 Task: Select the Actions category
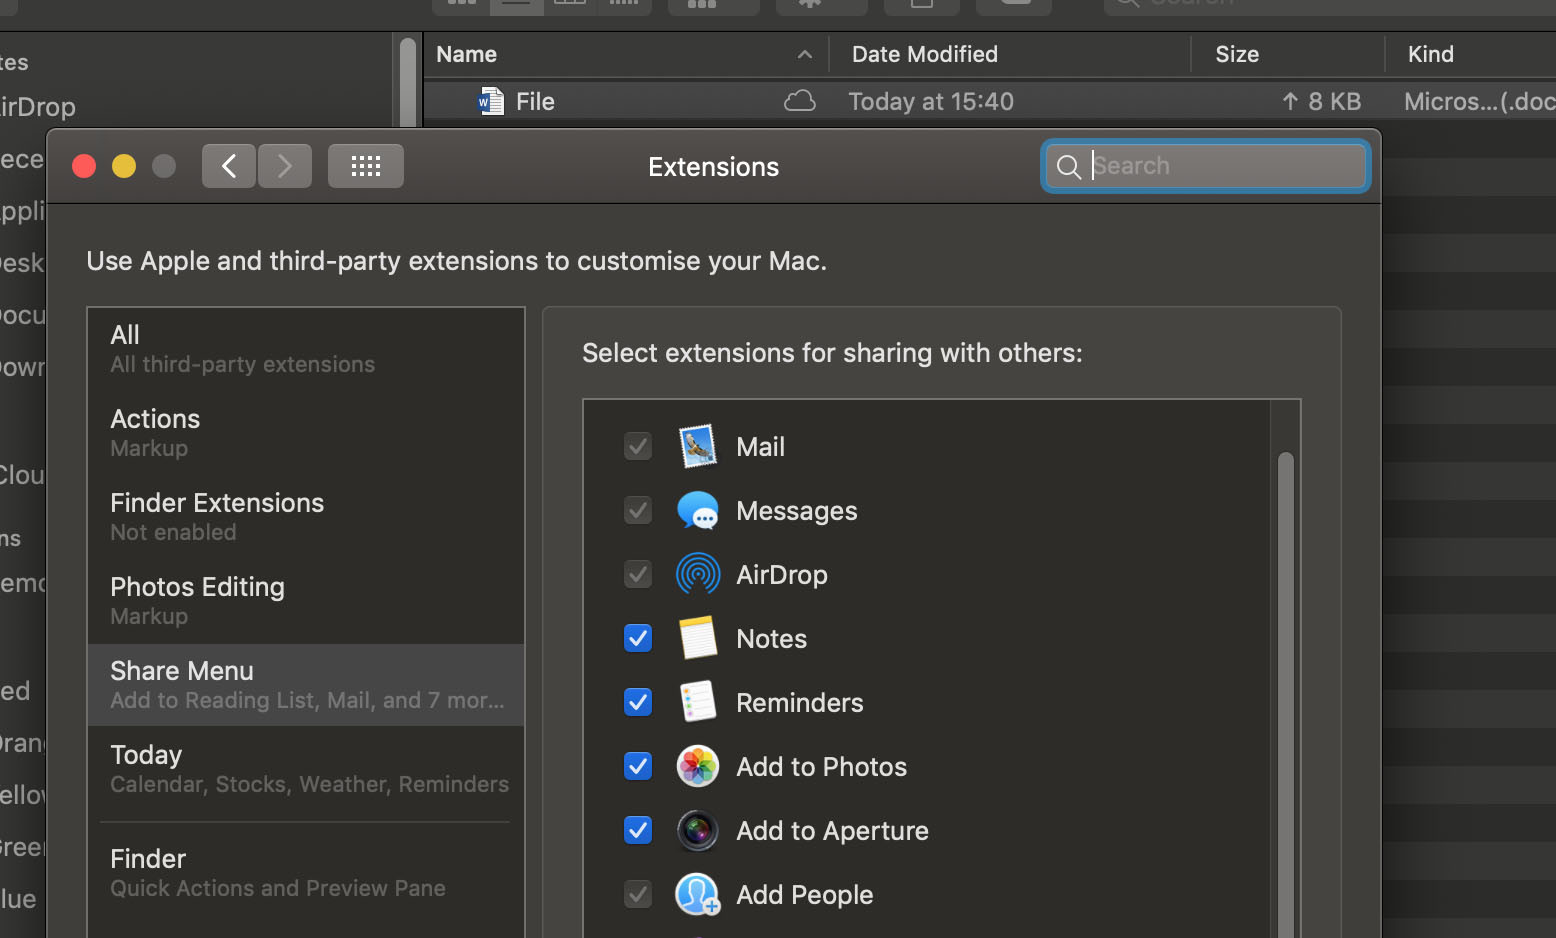[x=306, y=433]
